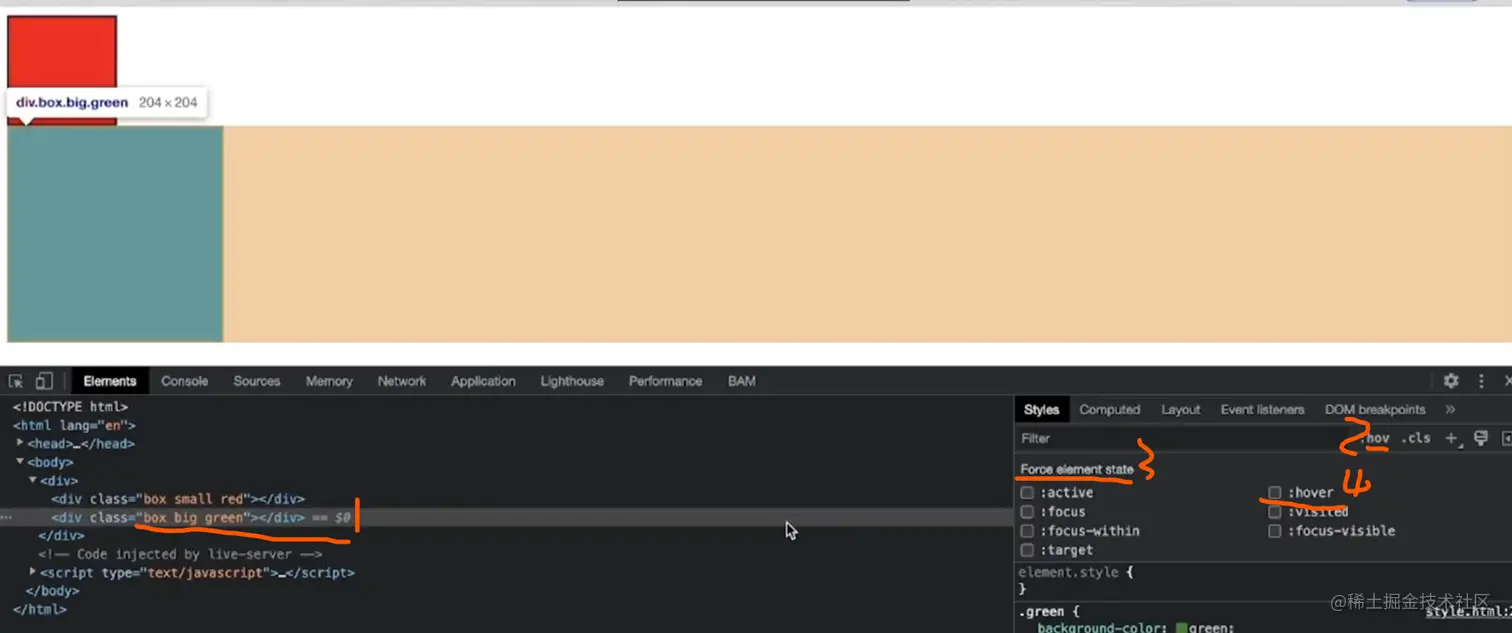The image size is (1512, 633).
Task: Switch to the Console tab
Action: click(x=185, y=381)
